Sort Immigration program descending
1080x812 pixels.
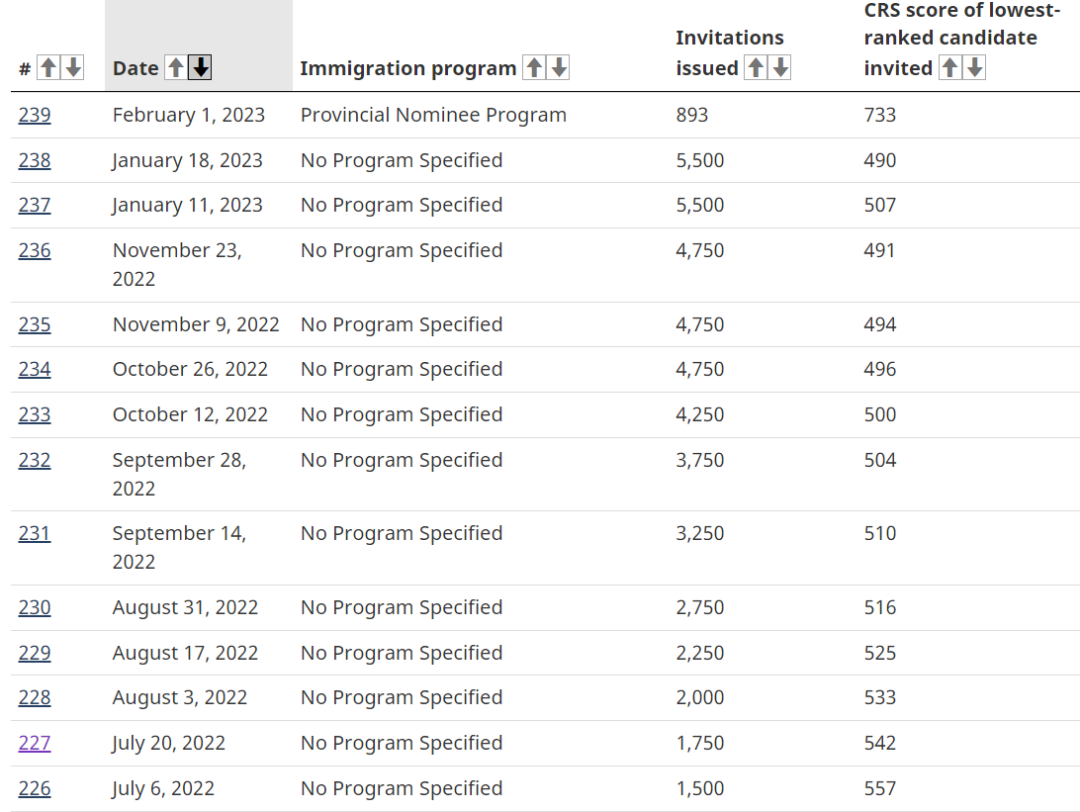tap(559, 68)
